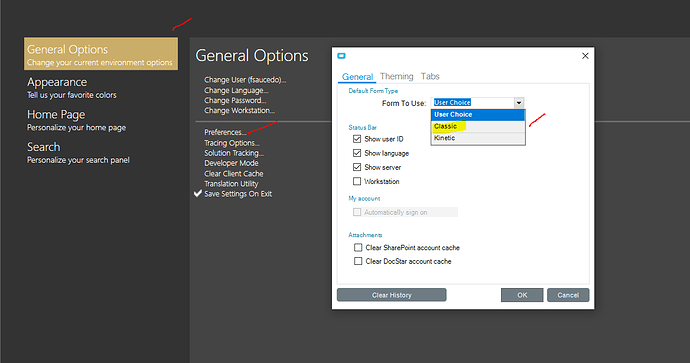Open Preferences... in General Options

225,132
